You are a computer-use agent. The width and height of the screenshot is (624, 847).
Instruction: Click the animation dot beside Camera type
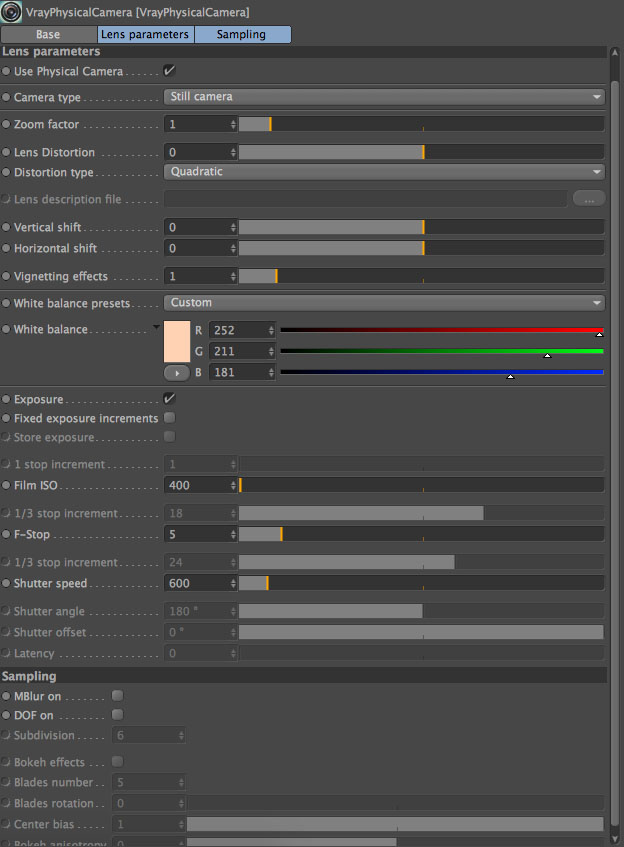[x=6, y=97]
